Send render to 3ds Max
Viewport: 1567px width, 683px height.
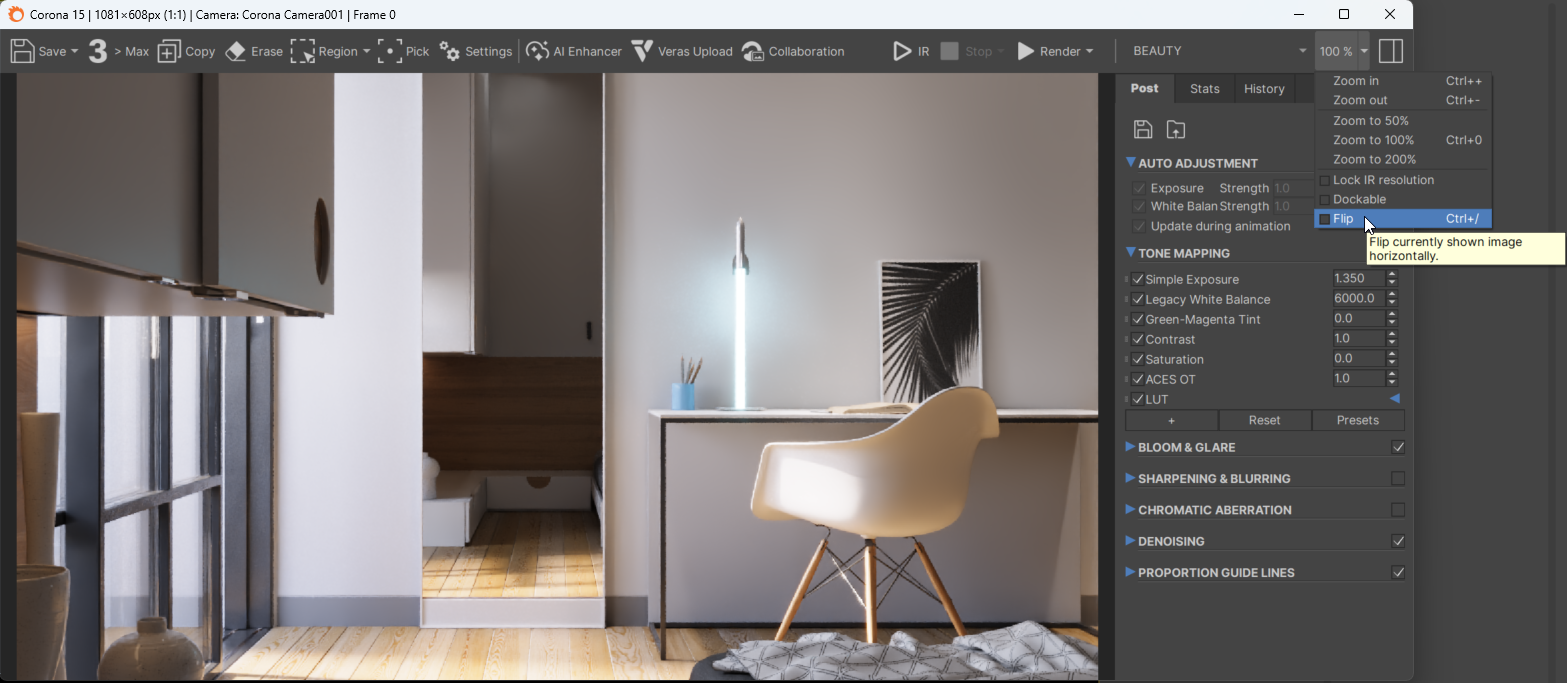(118, 51)
